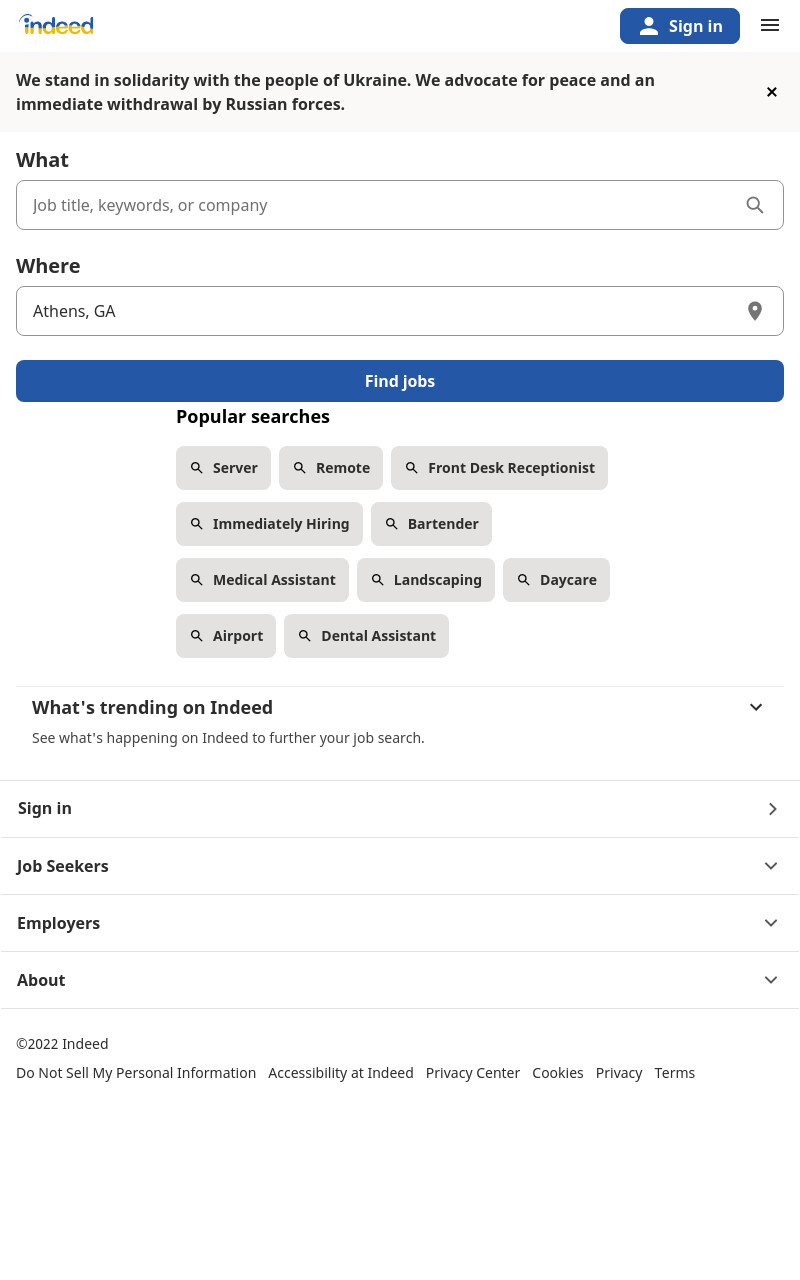Viewport: 800px width, 1280px height.
Task: Open Accessibility at Indeed link
Action: 341,1073
